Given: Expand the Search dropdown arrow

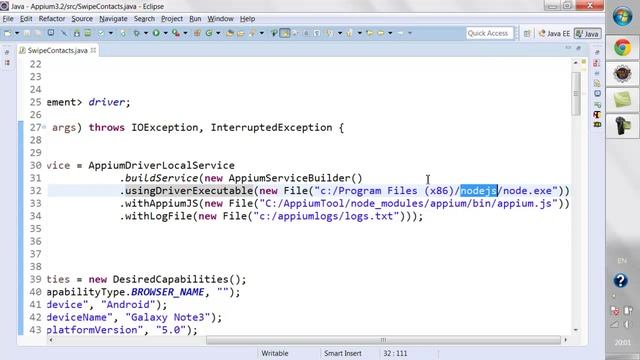Looking at the screenshot, I should click(x=262, y=33).
